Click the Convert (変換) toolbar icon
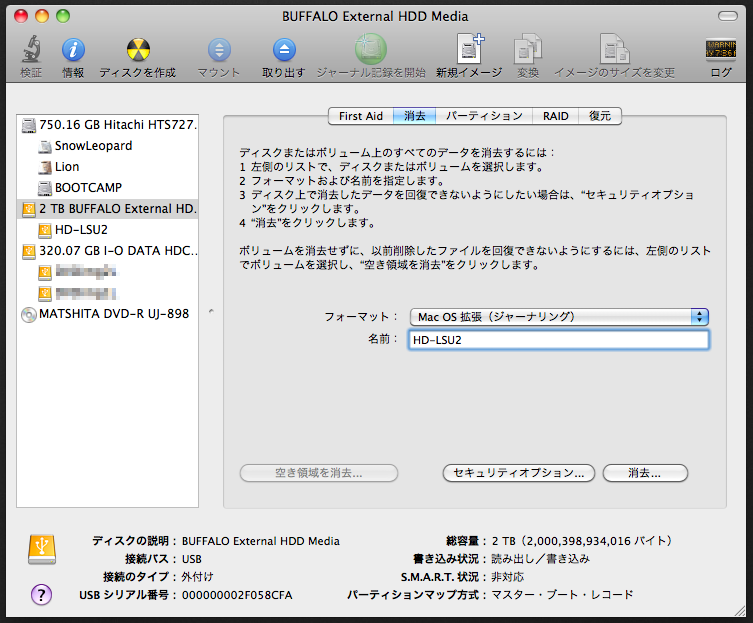The image size is (753, 623). (x=528, y=49)
